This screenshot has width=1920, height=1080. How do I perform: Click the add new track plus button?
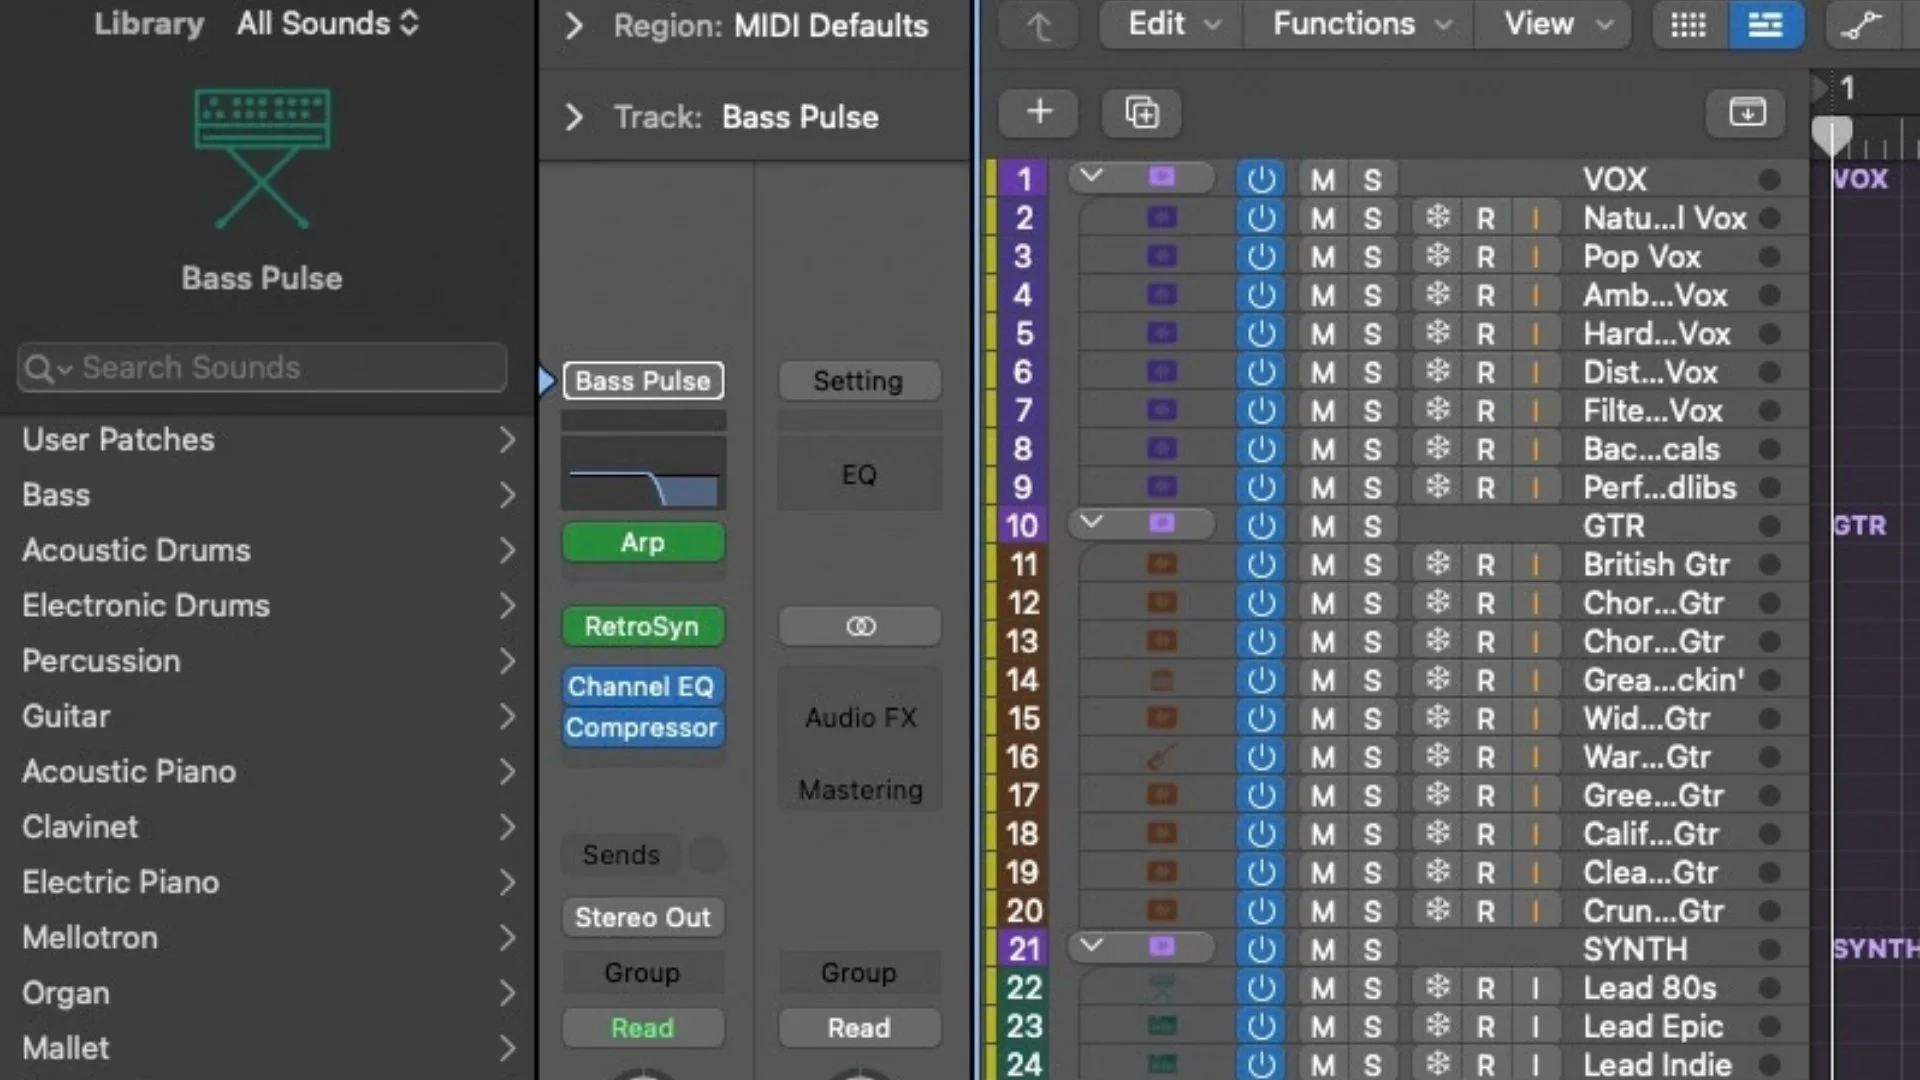click(x=1039, y=112)
